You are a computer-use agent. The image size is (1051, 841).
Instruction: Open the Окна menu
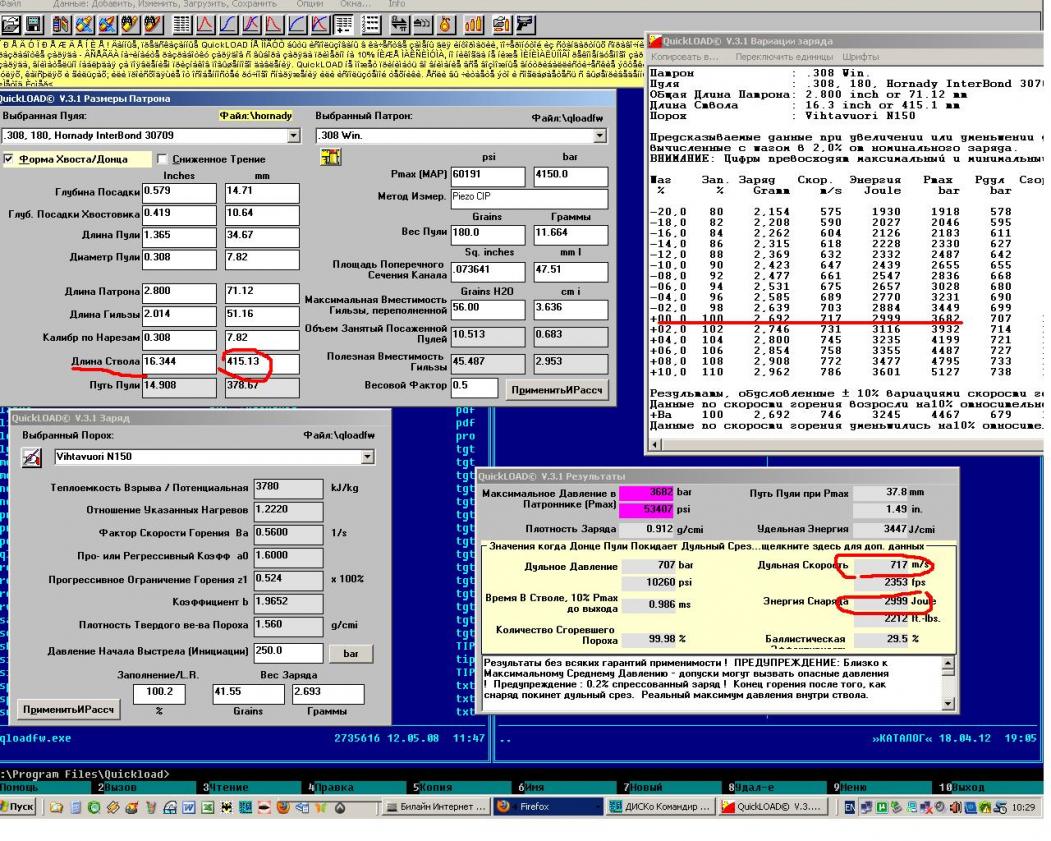coord(351,4)
